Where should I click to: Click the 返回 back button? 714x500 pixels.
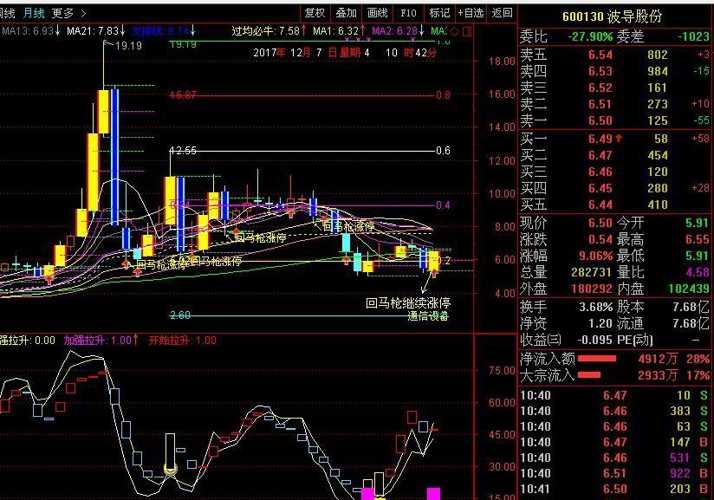click(x=501, y=13)
